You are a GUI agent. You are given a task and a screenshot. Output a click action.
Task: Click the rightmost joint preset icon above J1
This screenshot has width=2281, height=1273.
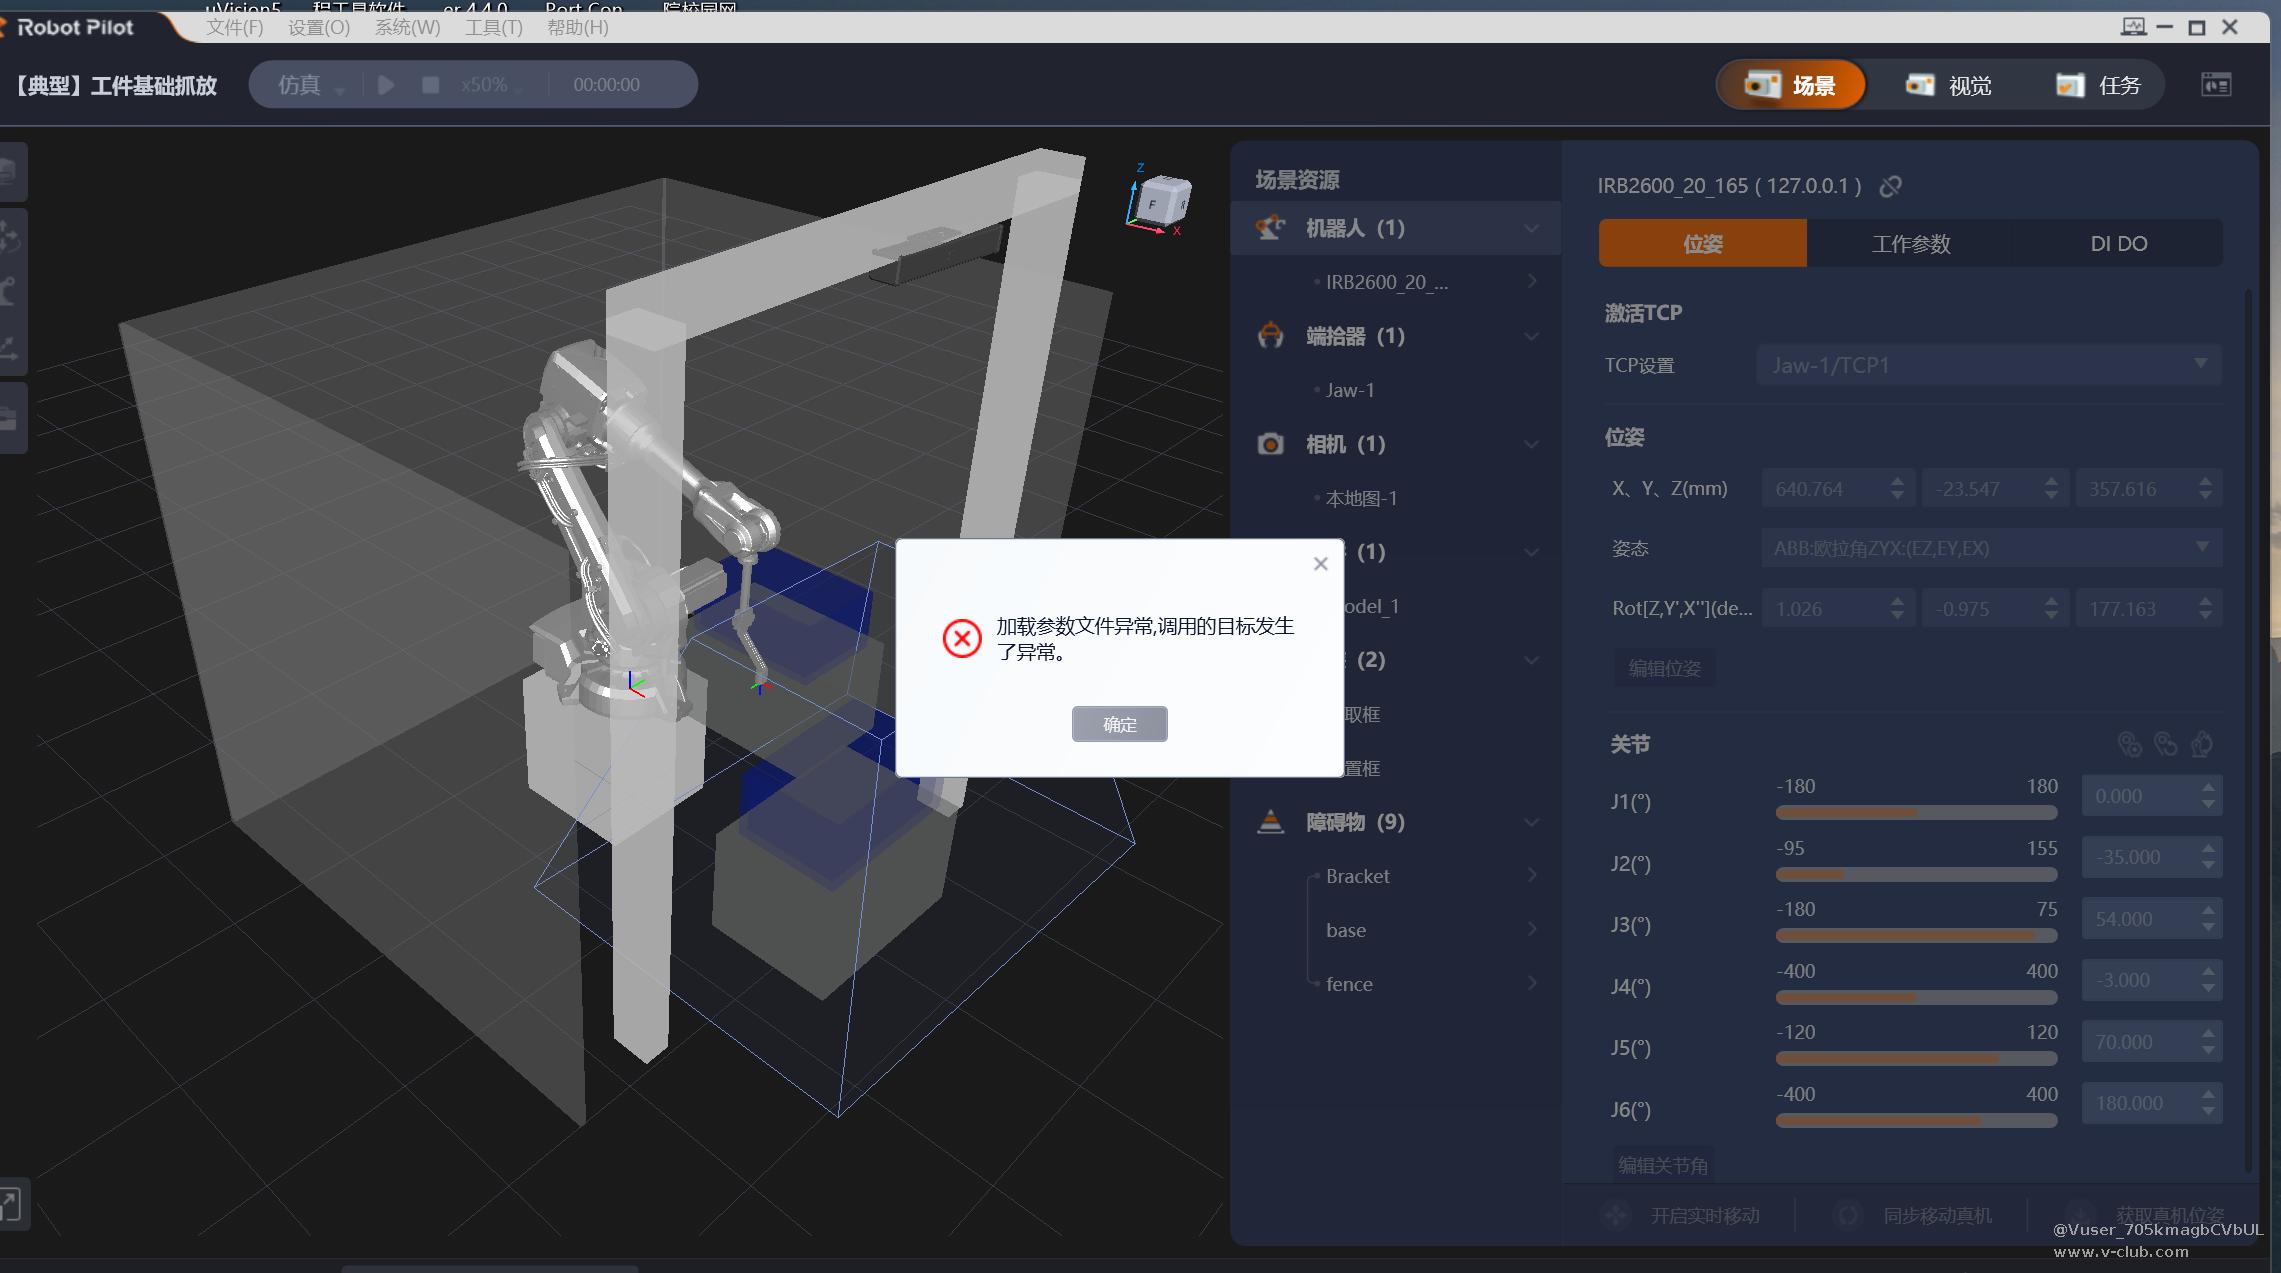[2201, 744]
